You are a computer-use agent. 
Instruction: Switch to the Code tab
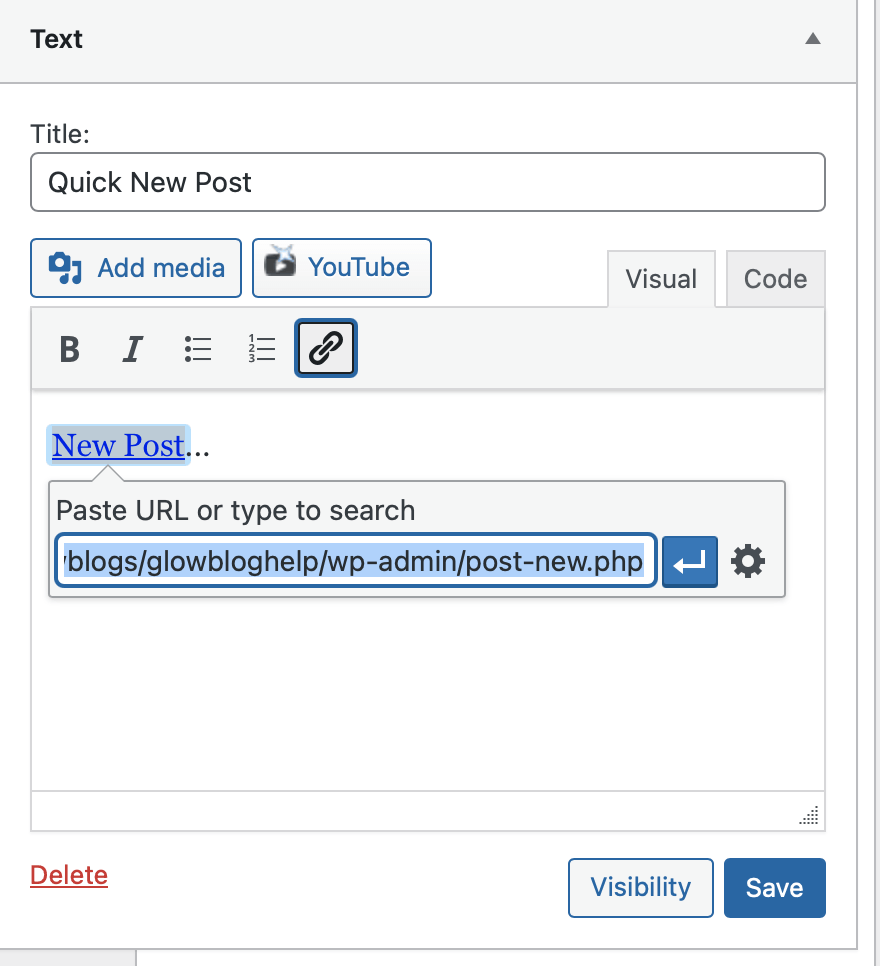click(775, 279)
